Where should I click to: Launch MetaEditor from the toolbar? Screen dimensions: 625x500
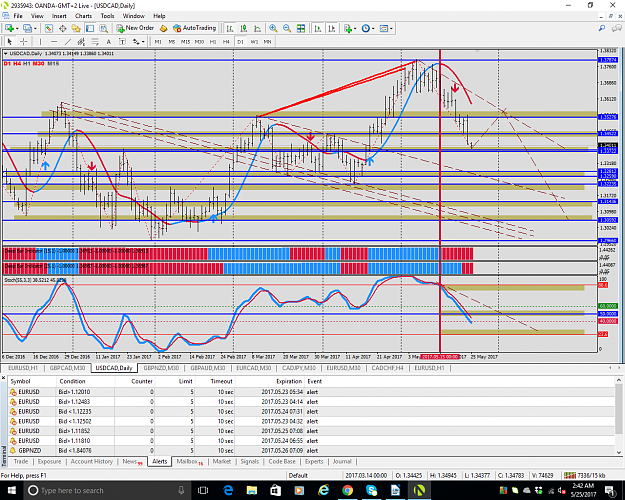pos(163,28)
